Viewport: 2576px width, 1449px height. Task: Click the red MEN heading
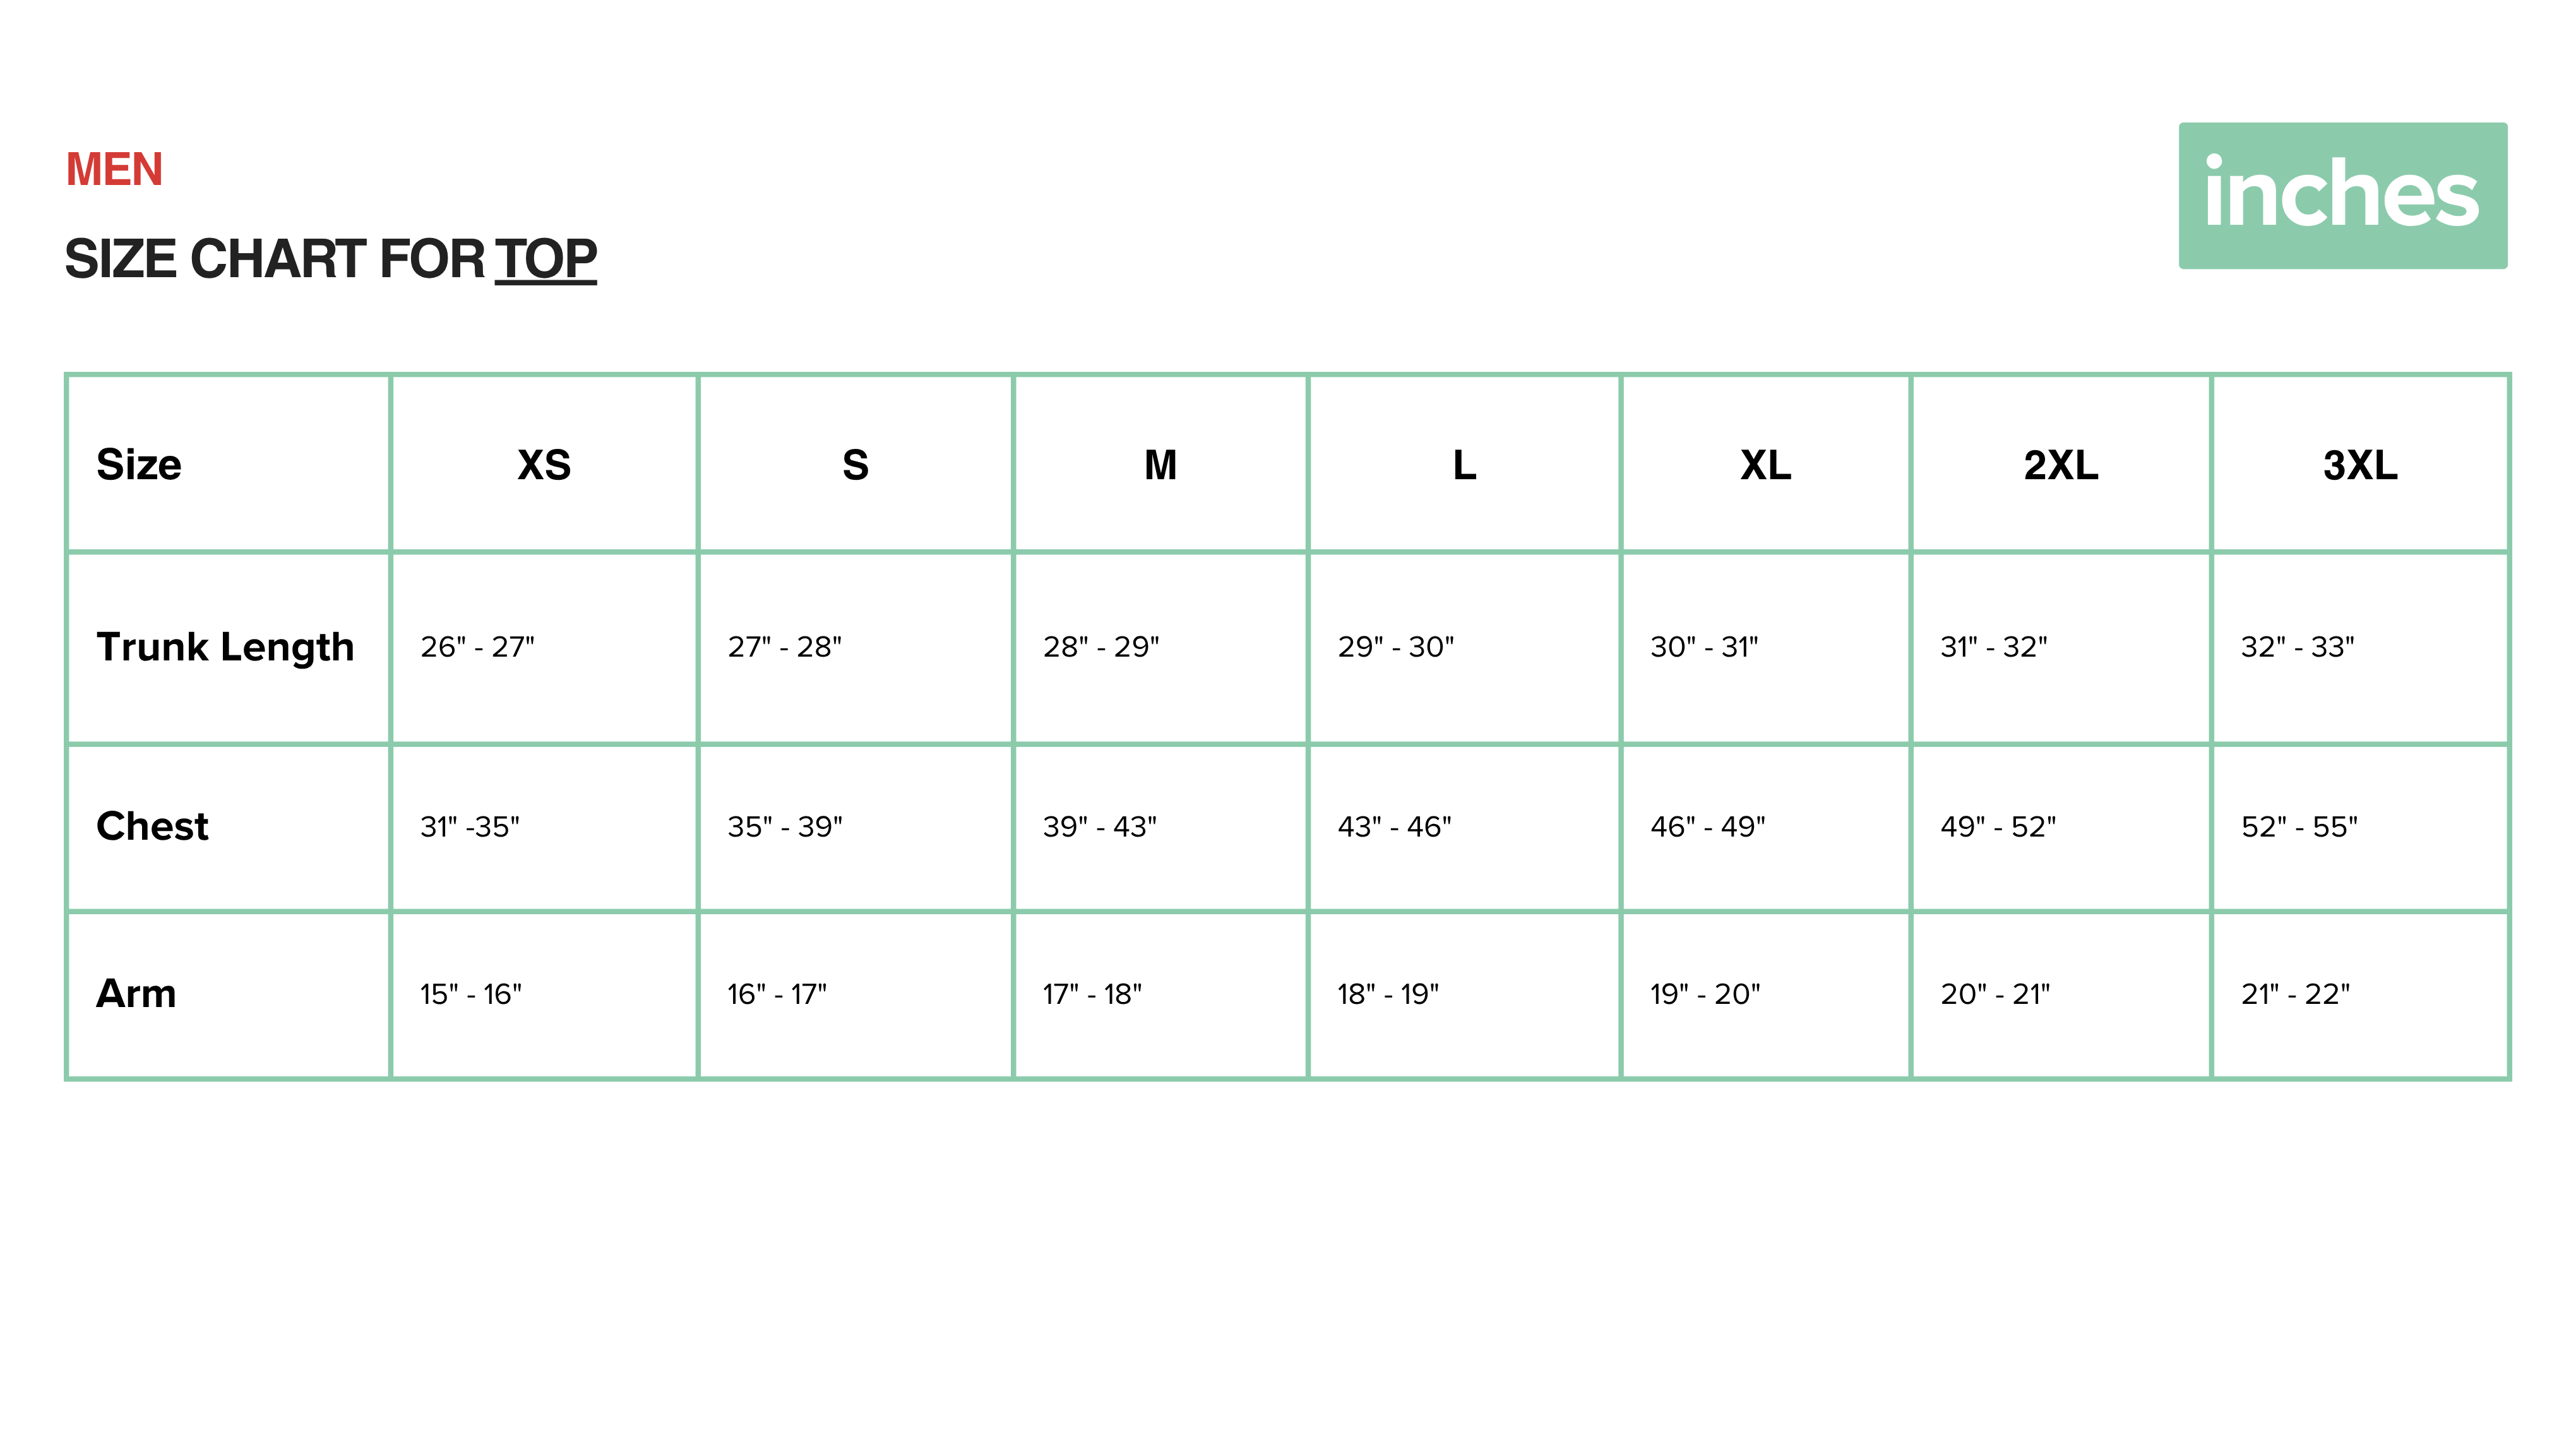(114, 170)
